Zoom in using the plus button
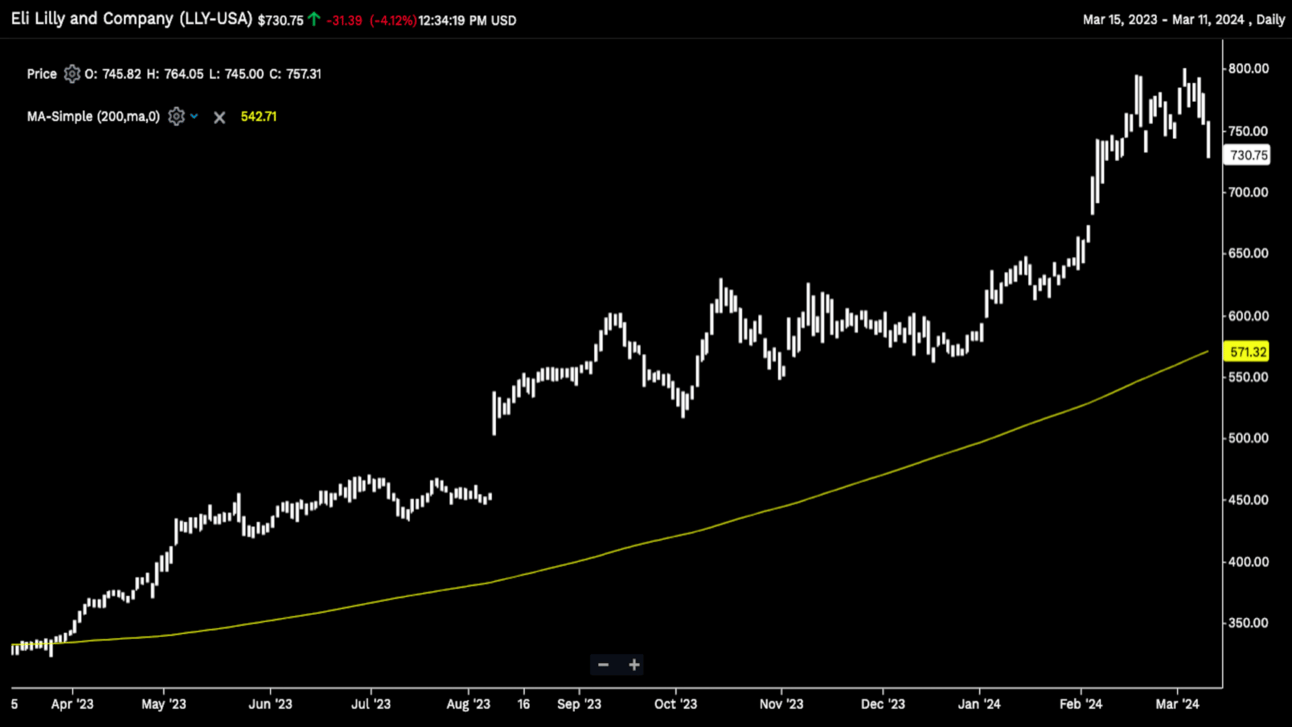The image size is (1292, 727). coord(634,664)
